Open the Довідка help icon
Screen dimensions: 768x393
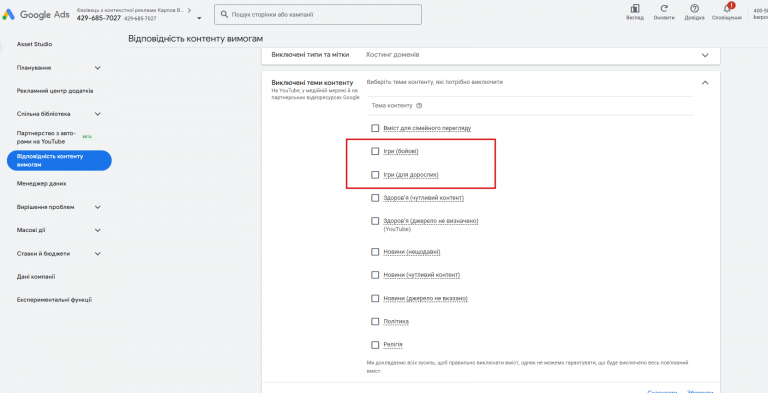(695, 9)
